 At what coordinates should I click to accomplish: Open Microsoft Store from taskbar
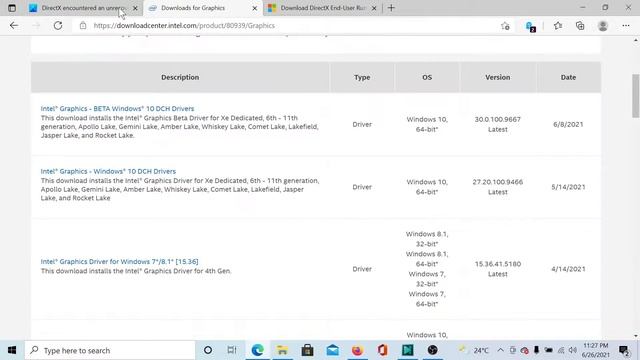(x=307, y=350)
